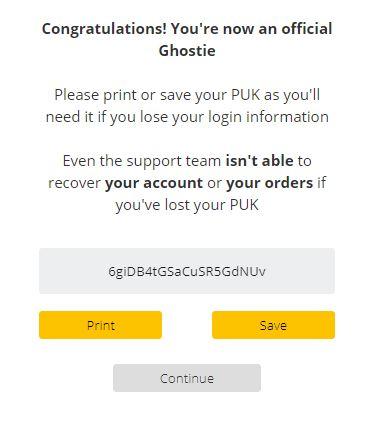Click the words 'support team'
Viewport: 382px width, 423px height.
pyautogui.click(x=173, y=161)
